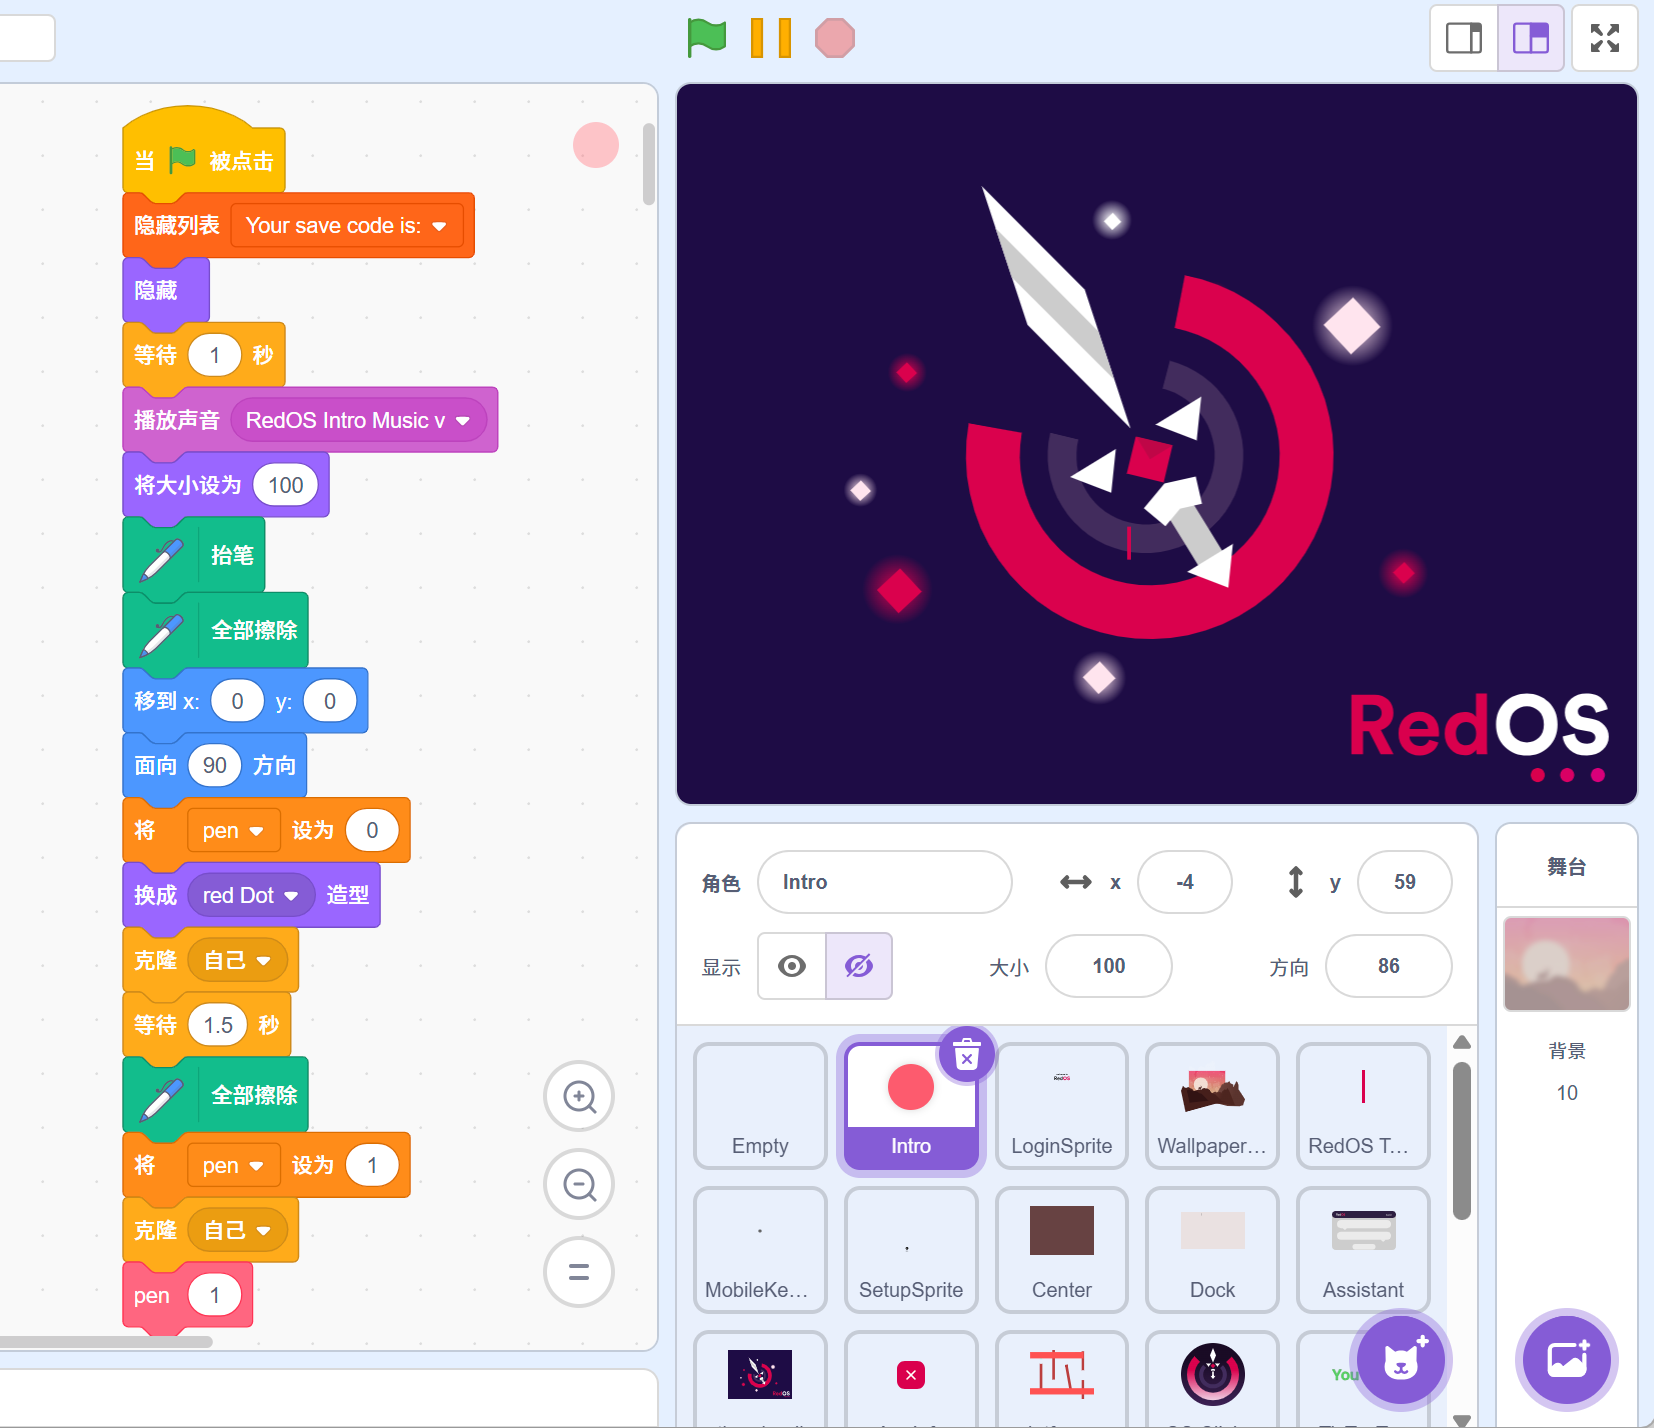Viewport: 1654px width, 1428px height.
Task: Hide the sprite with crossed-eye icon
Action: coord(859,966)
